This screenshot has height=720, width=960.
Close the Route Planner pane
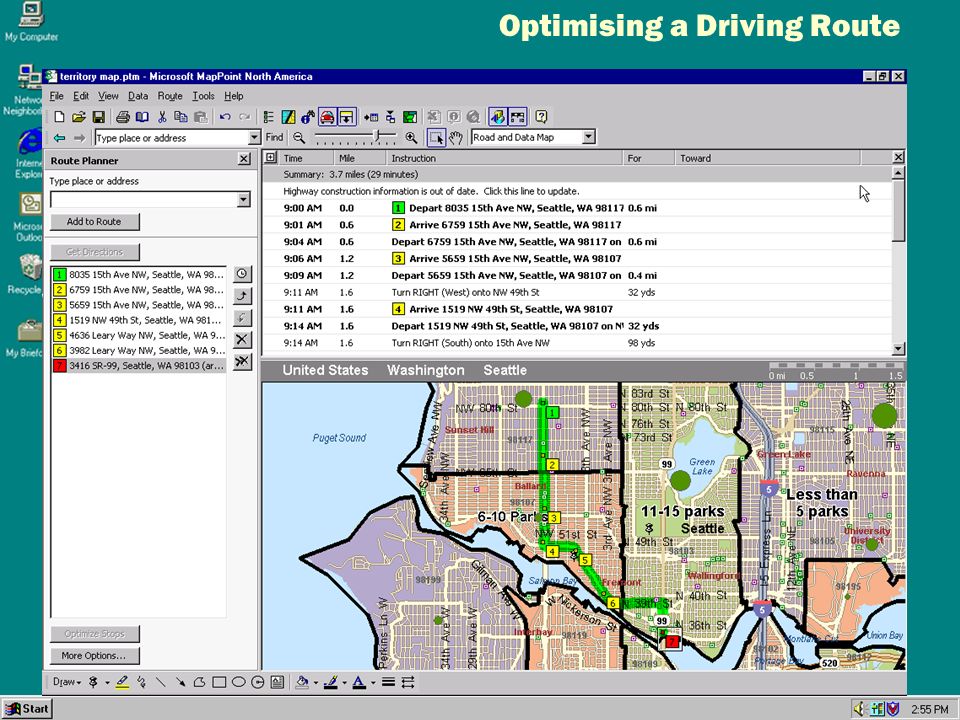pyautogui.click(x=244, y=160)
